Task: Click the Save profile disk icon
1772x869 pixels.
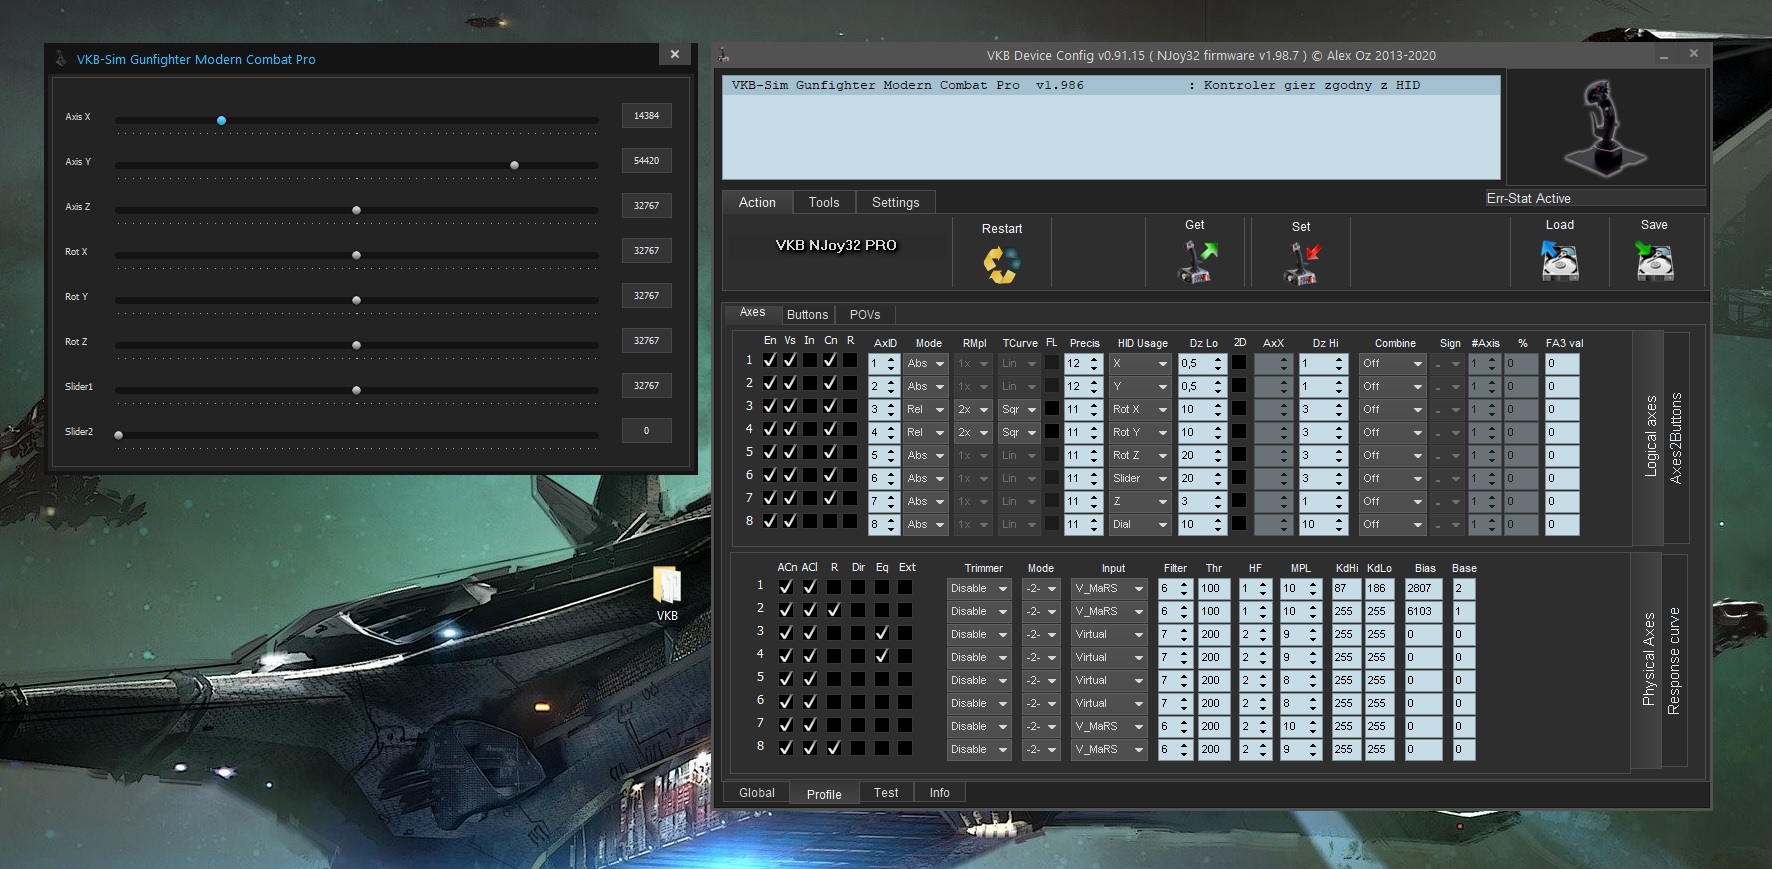Action: [1654, 260]
